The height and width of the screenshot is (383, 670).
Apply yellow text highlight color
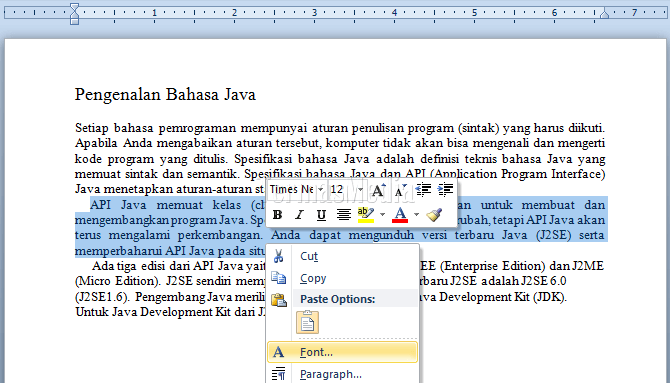[366, 215]
